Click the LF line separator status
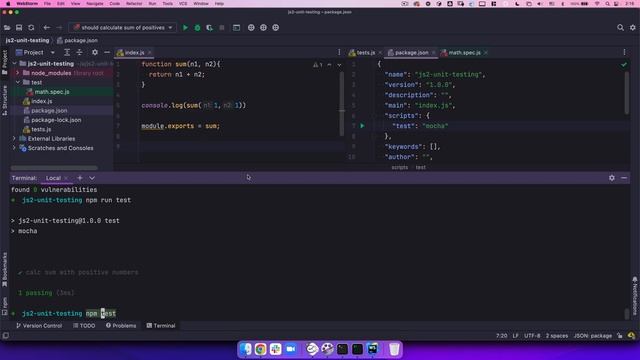The height and width of the screenshot is (360, 640). [x=516, y=336]
